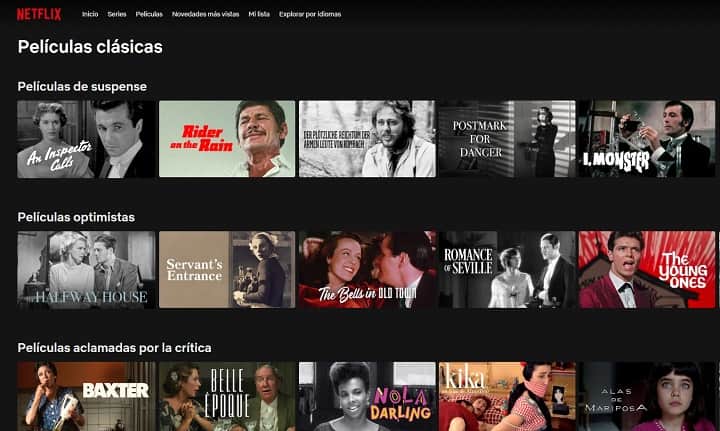Open the Kika movie

tap(507, 397)
